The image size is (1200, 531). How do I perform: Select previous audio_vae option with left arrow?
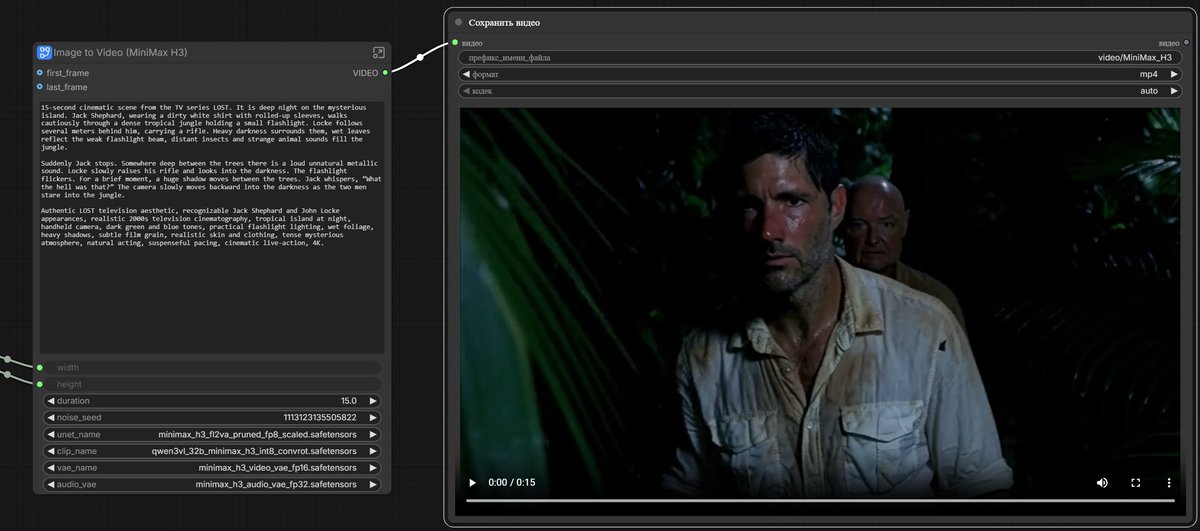pyautogui.click(x=50, y=485)
